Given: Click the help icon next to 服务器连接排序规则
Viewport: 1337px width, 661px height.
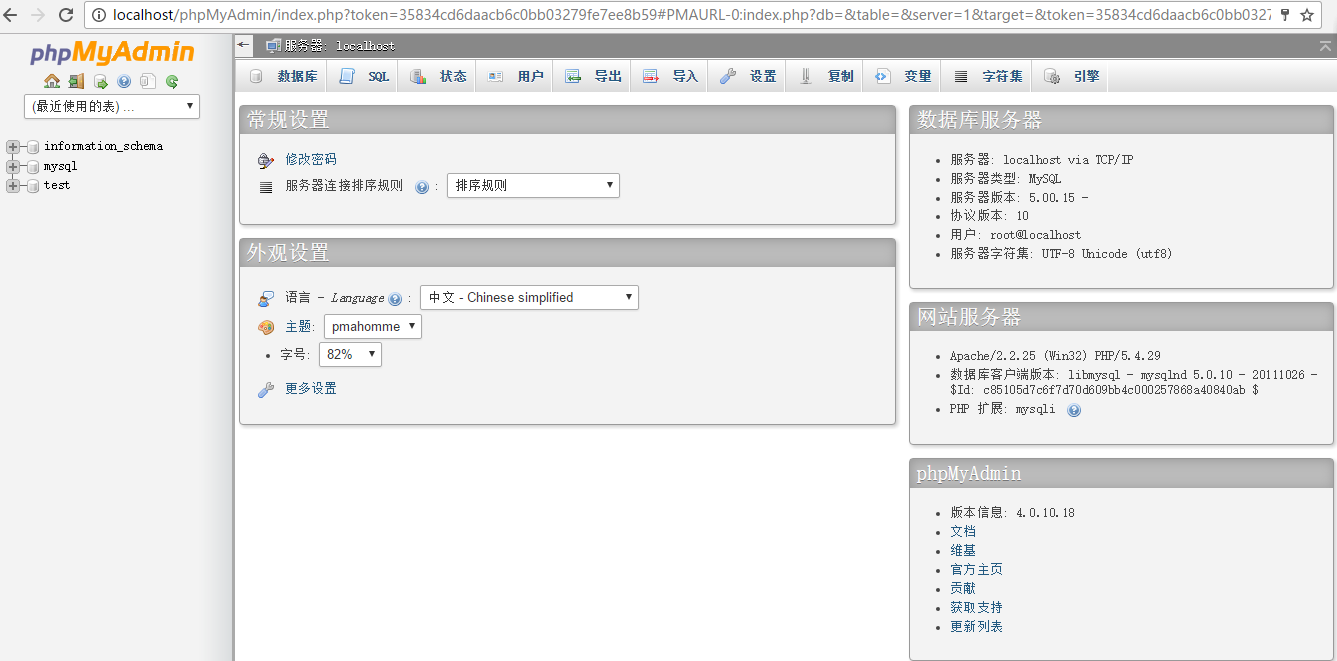Looking at the screenshot, I should (x=422, y=187).
